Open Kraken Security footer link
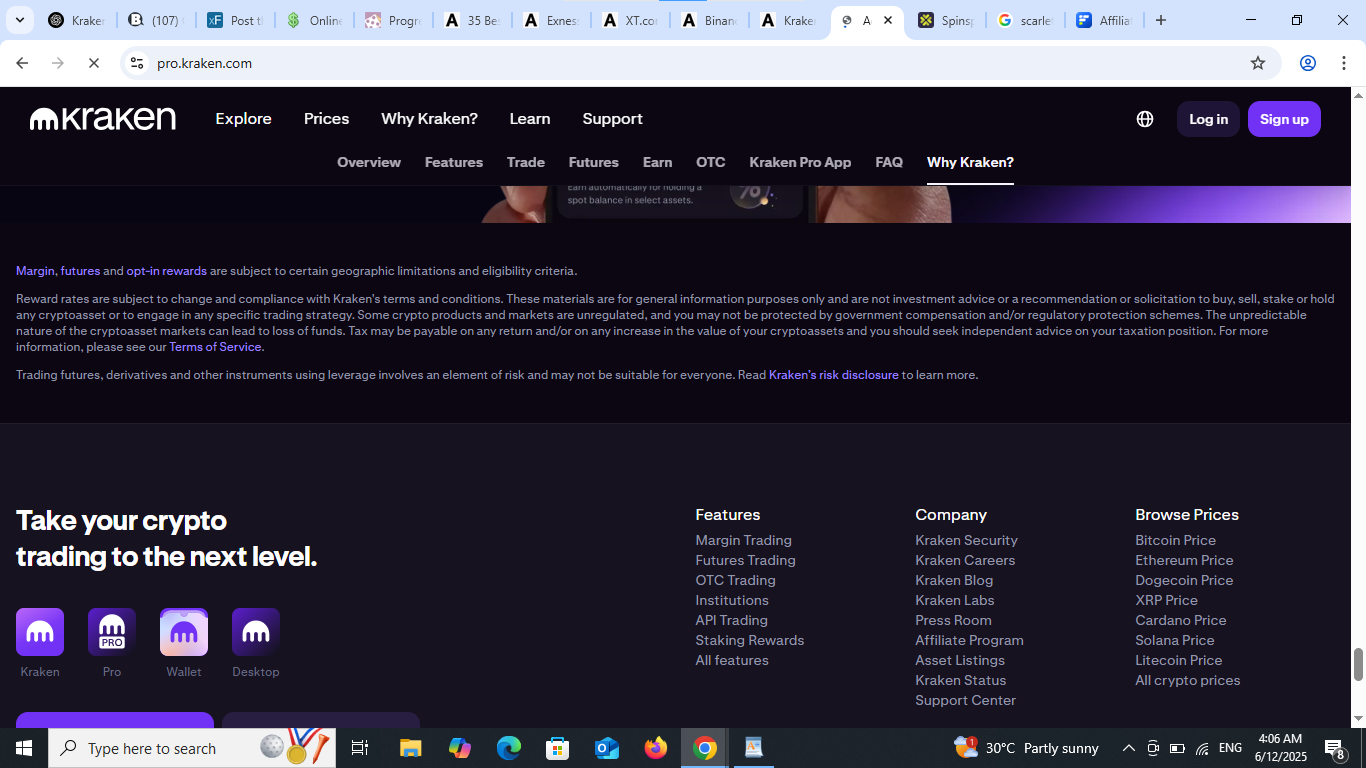Image resolution: width=1366 pixels, height=768 pixels. [966, 540]
